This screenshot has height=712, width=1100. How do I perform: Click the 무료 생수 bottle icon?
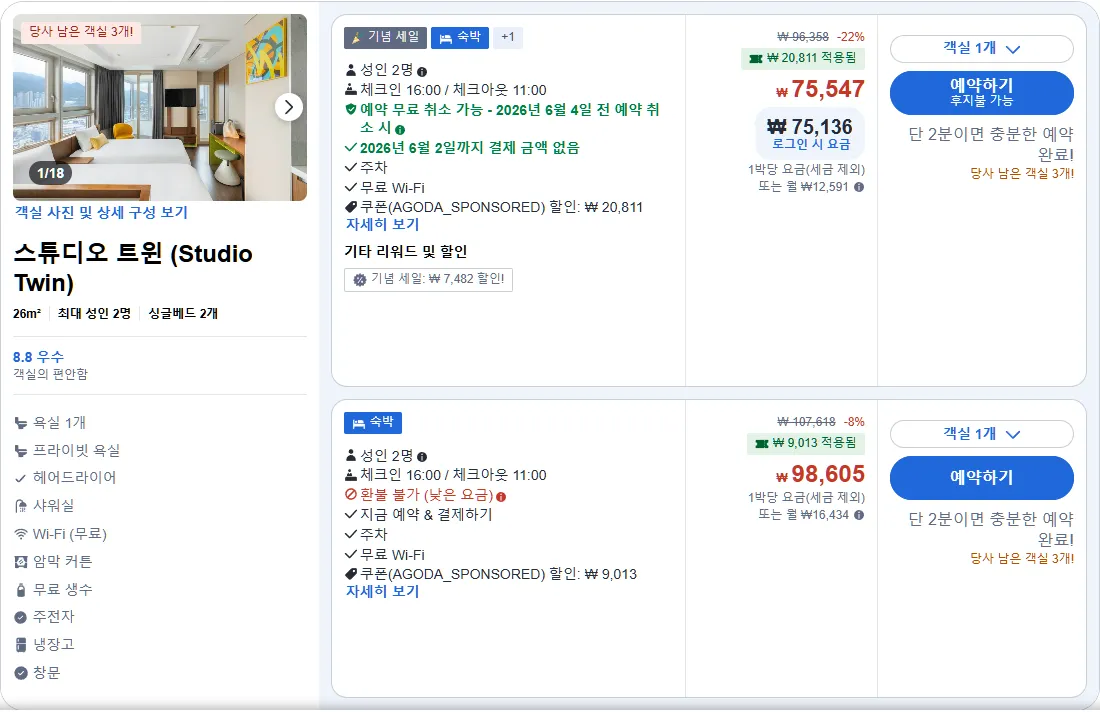(x=21, y=590)
